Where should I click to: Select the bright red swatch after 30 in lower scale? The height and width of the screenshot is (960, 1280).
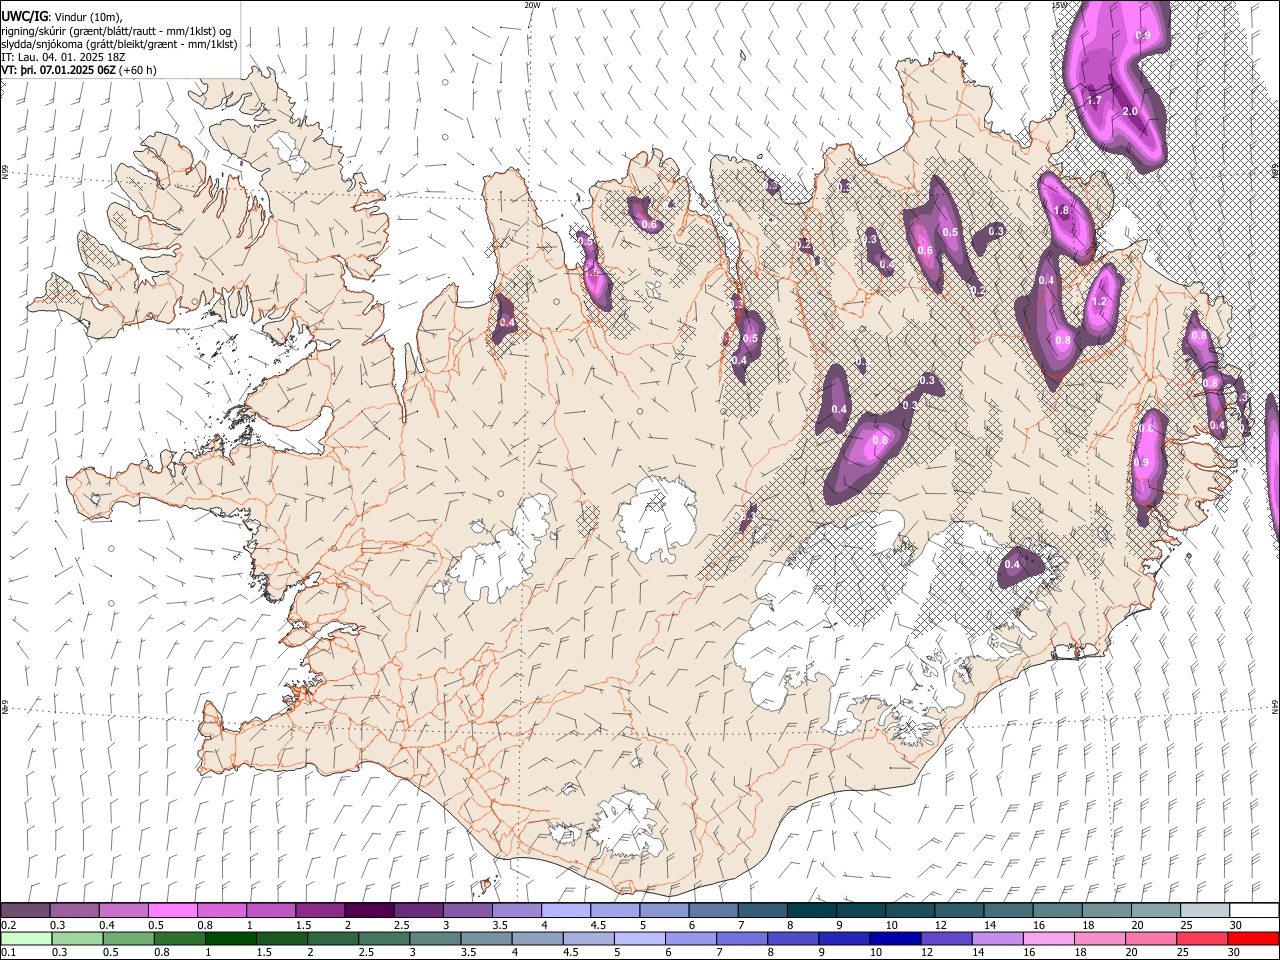pos(1253,938)
